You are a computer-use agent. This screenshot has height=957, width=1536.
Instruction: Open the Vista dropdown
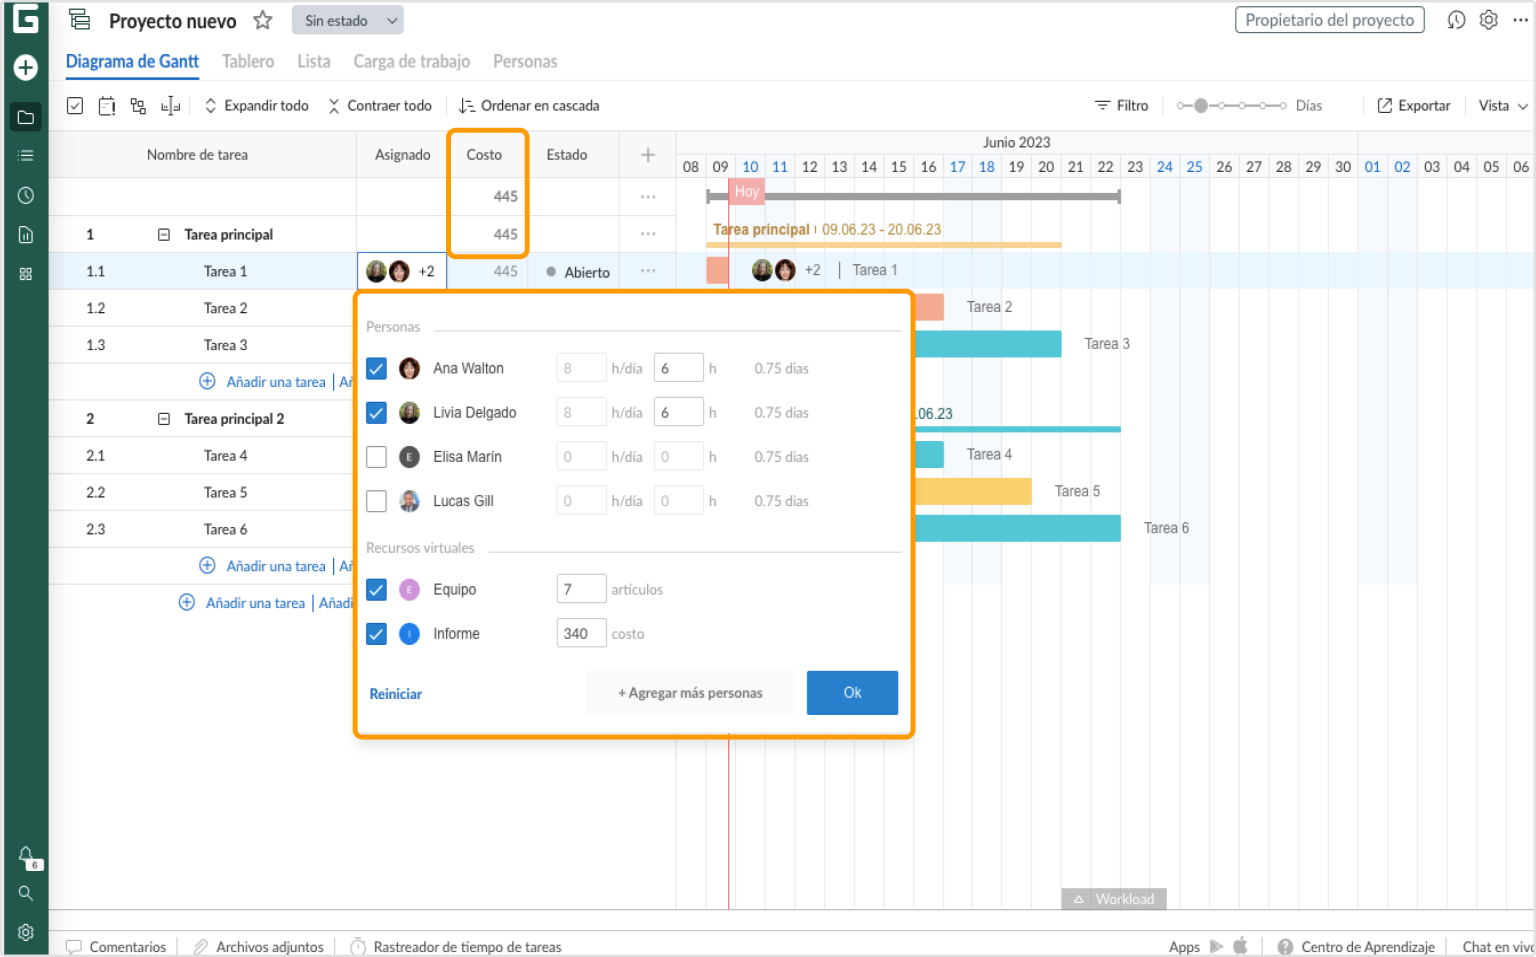[1503, 106]
